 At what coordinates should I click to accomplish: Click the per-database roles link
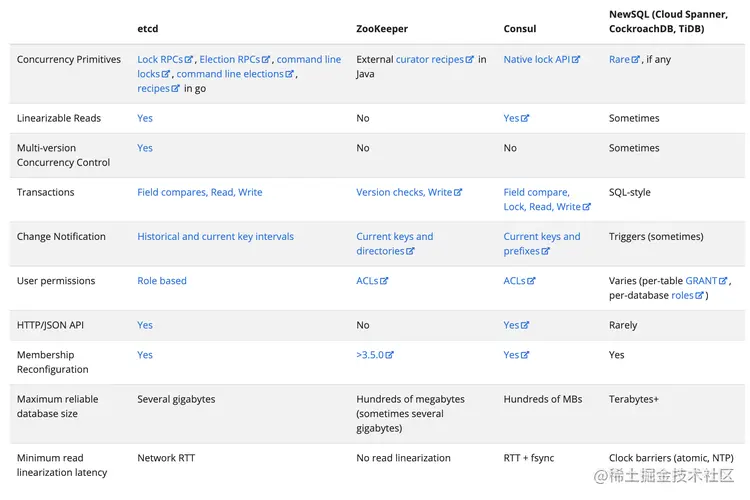click(681, 296)
